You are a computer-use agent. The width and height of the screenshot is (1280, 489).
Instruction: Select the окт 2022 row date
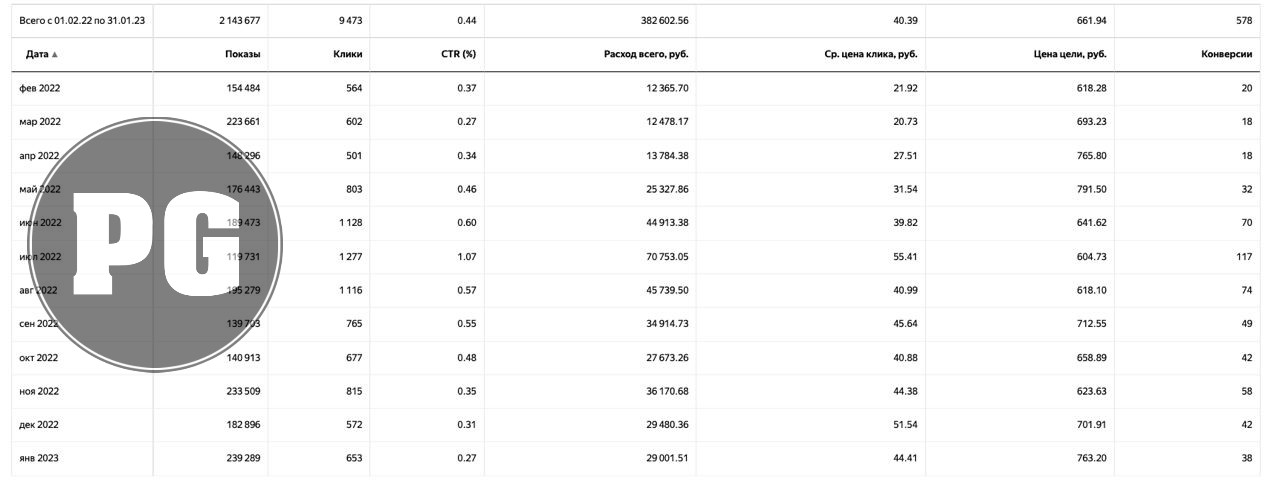(x=40, y=358)
